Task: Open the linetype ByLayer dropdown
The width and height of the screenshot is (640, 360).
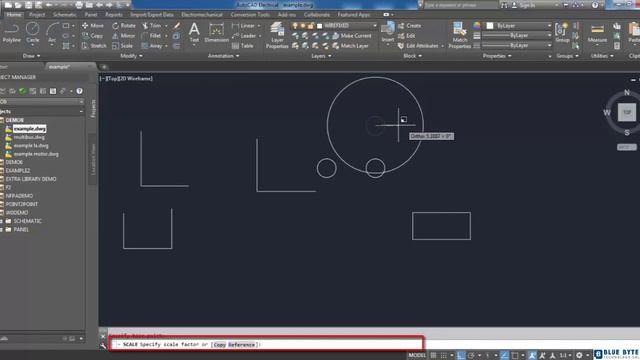Action: pyautogui.click(x=517, y=45)
